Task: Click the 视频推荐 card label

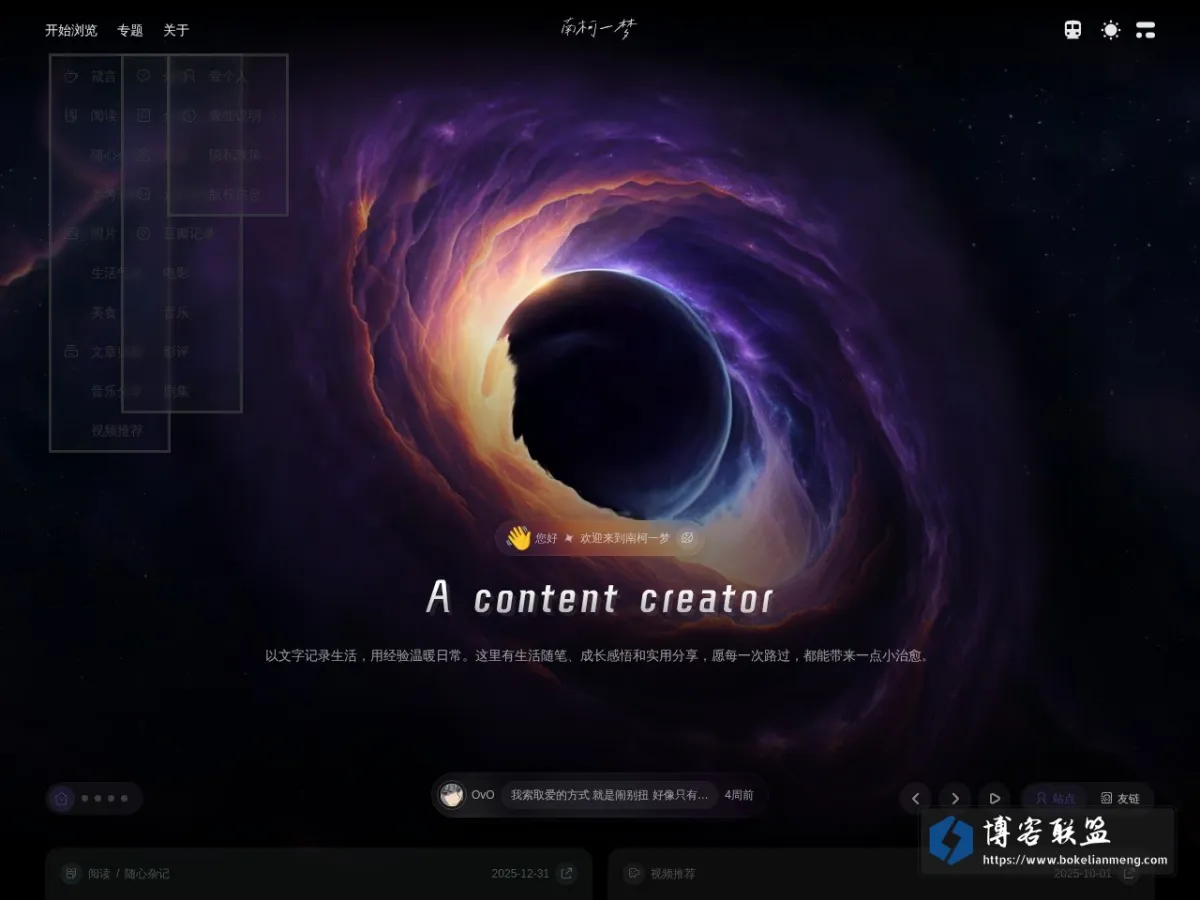Action: point(673,874)
